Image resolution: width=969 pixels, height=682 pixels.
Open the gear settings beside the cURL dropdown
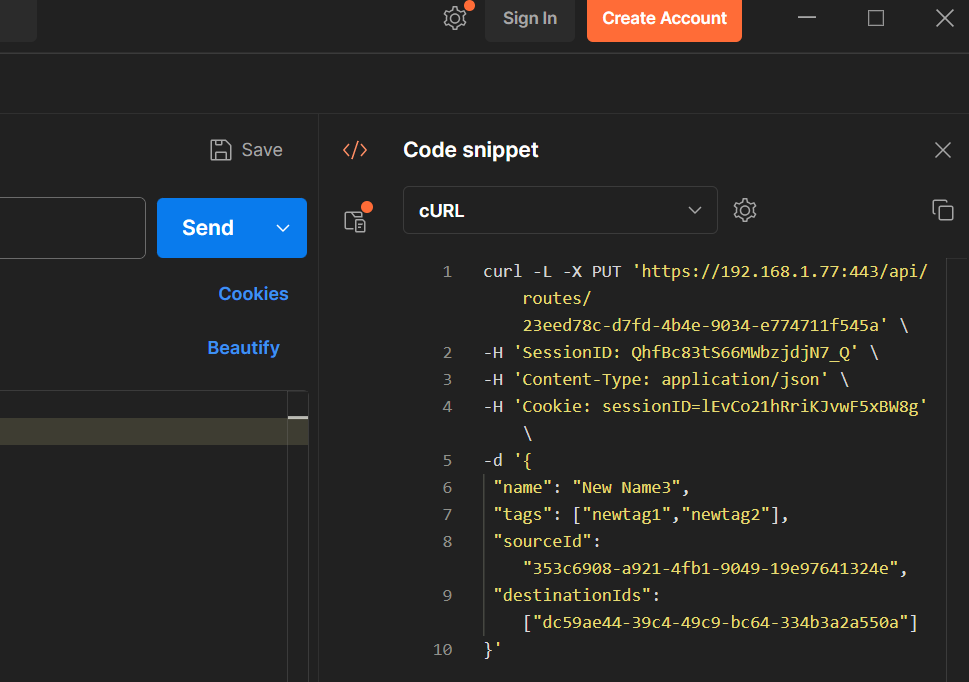[744, 210]
